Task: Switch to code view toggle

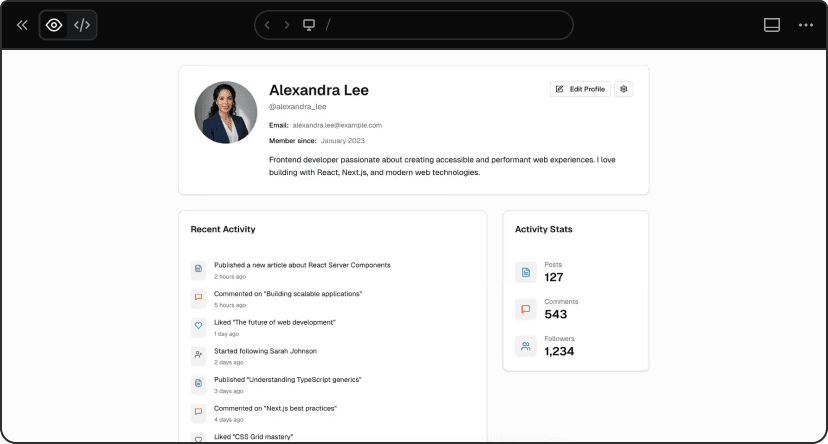Action: (x=82, y=25)
